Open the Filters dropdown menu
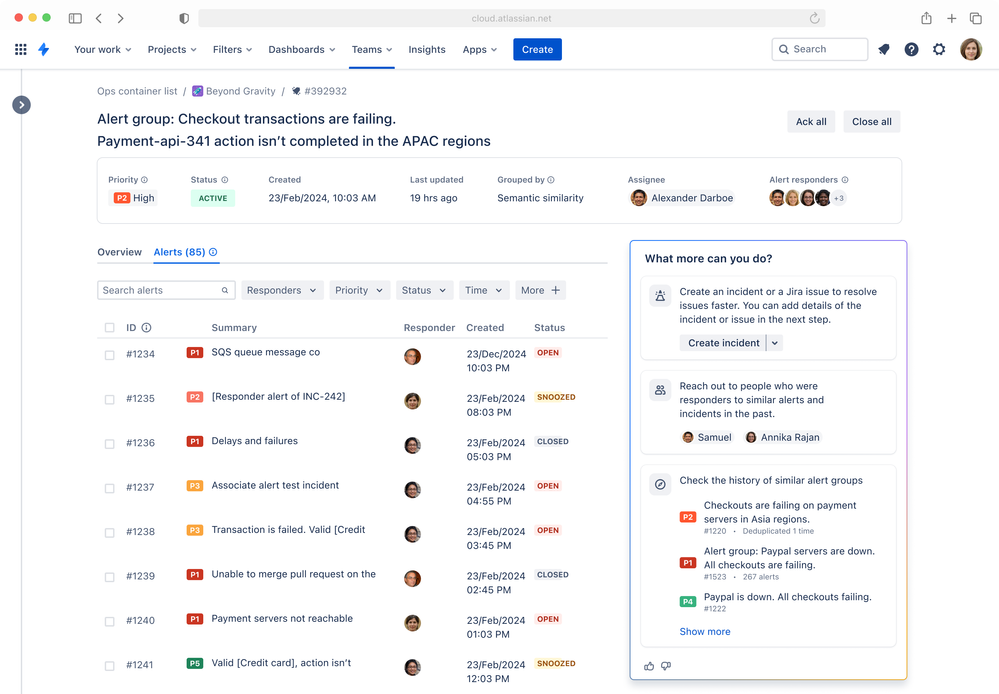 point(233,49)
